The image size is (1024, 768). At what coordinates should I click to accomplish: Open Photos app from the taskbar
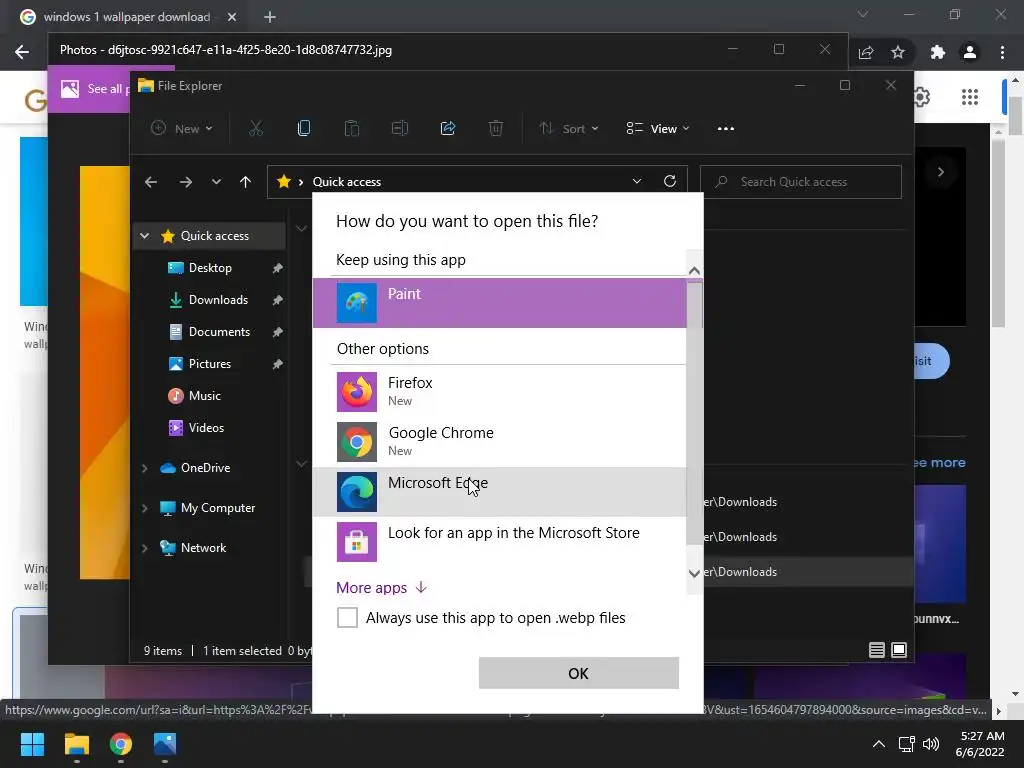[x=165, y=744]
